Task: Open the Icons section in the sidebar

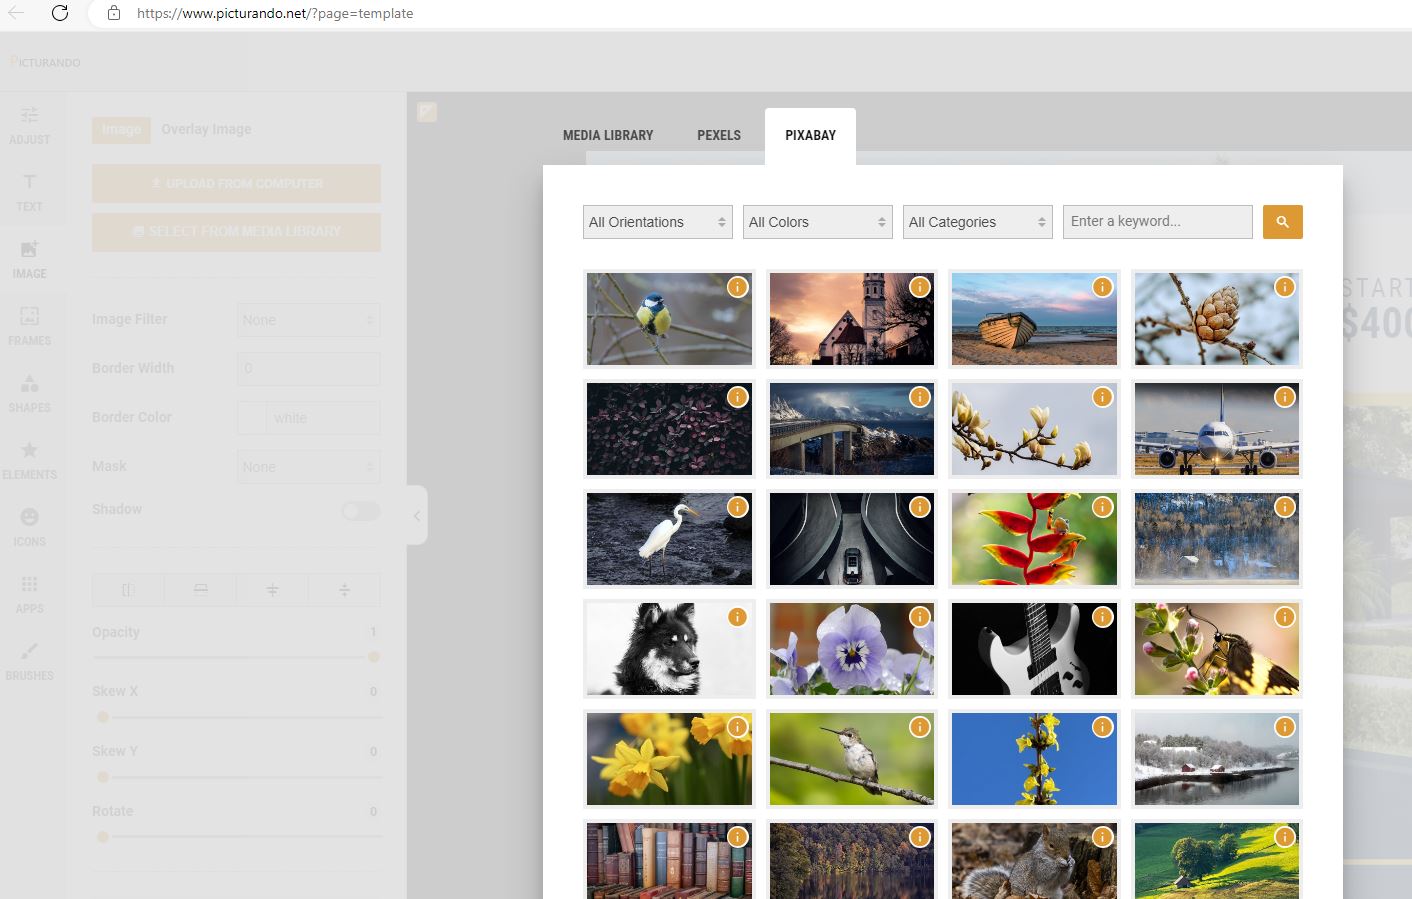Action: pyautogui.click(x=29, y=527)
